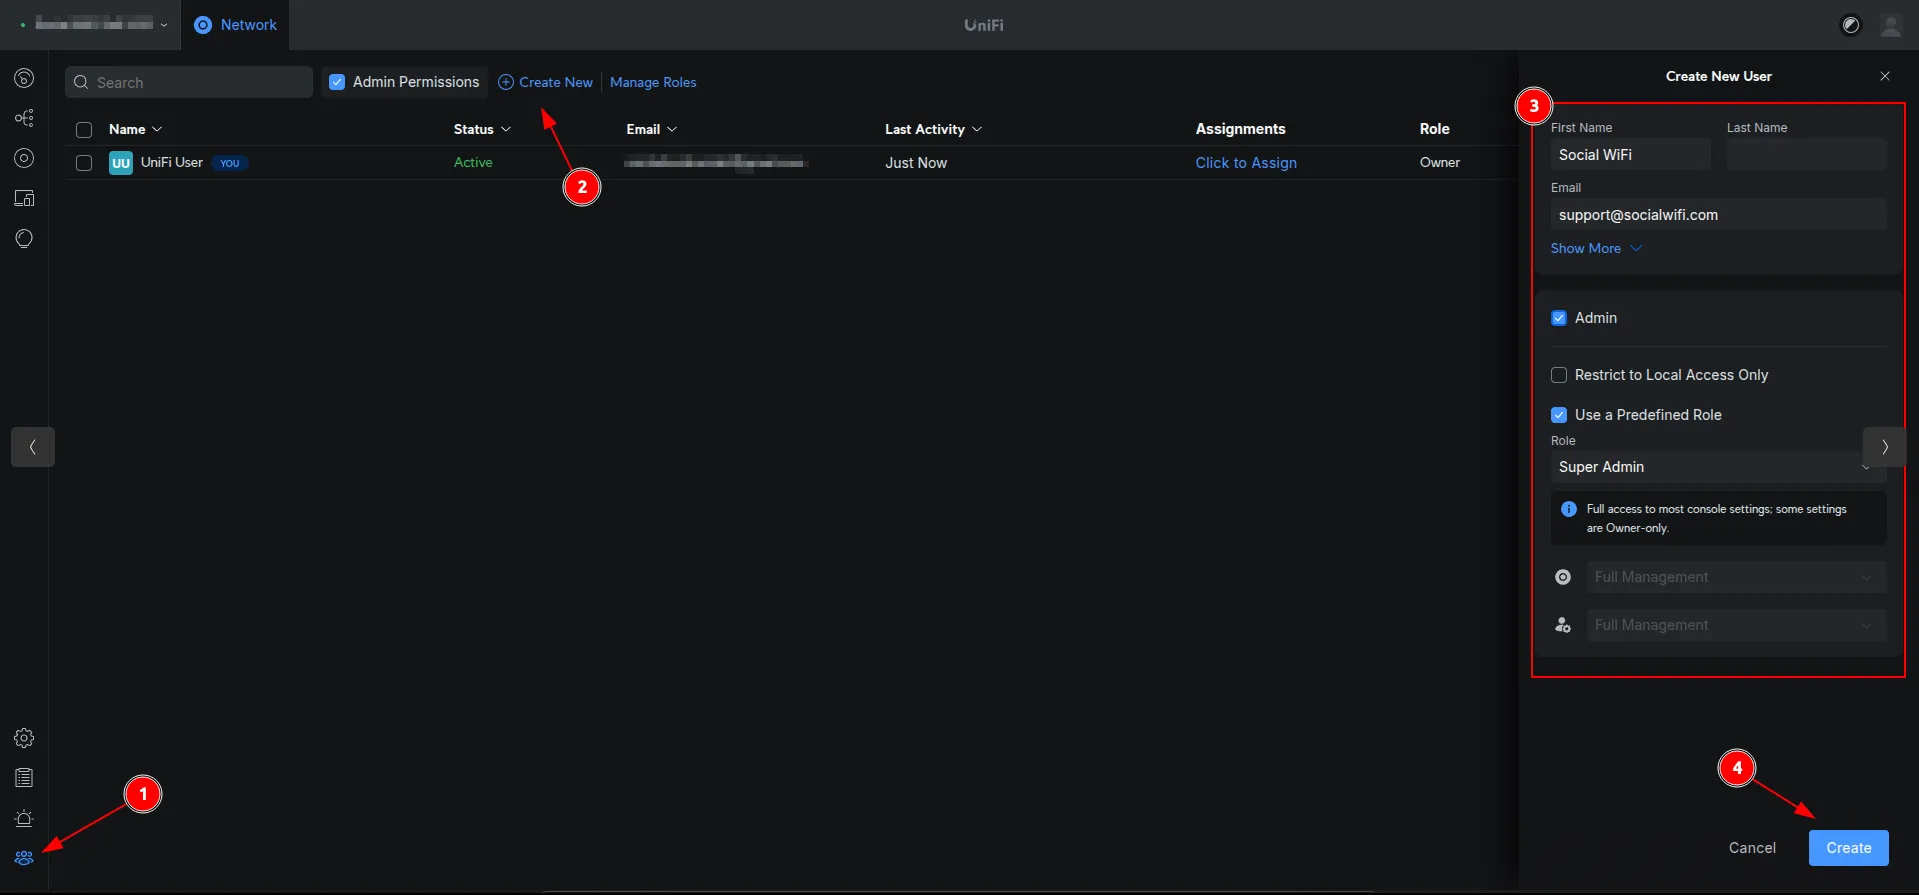Select the UniFi User row checkbox
The width and height of the screenshot is (1919, 895).
84,163
